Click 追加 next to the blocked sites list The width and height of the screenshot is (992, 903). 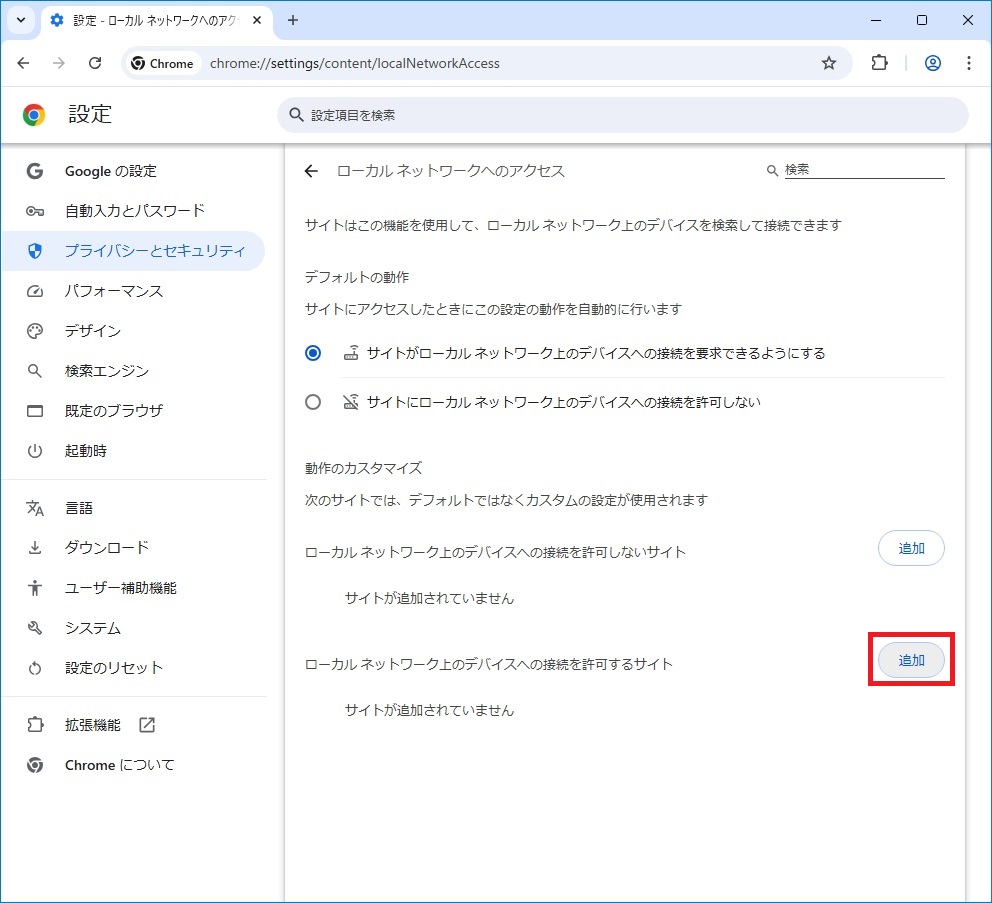click(911, 548)
